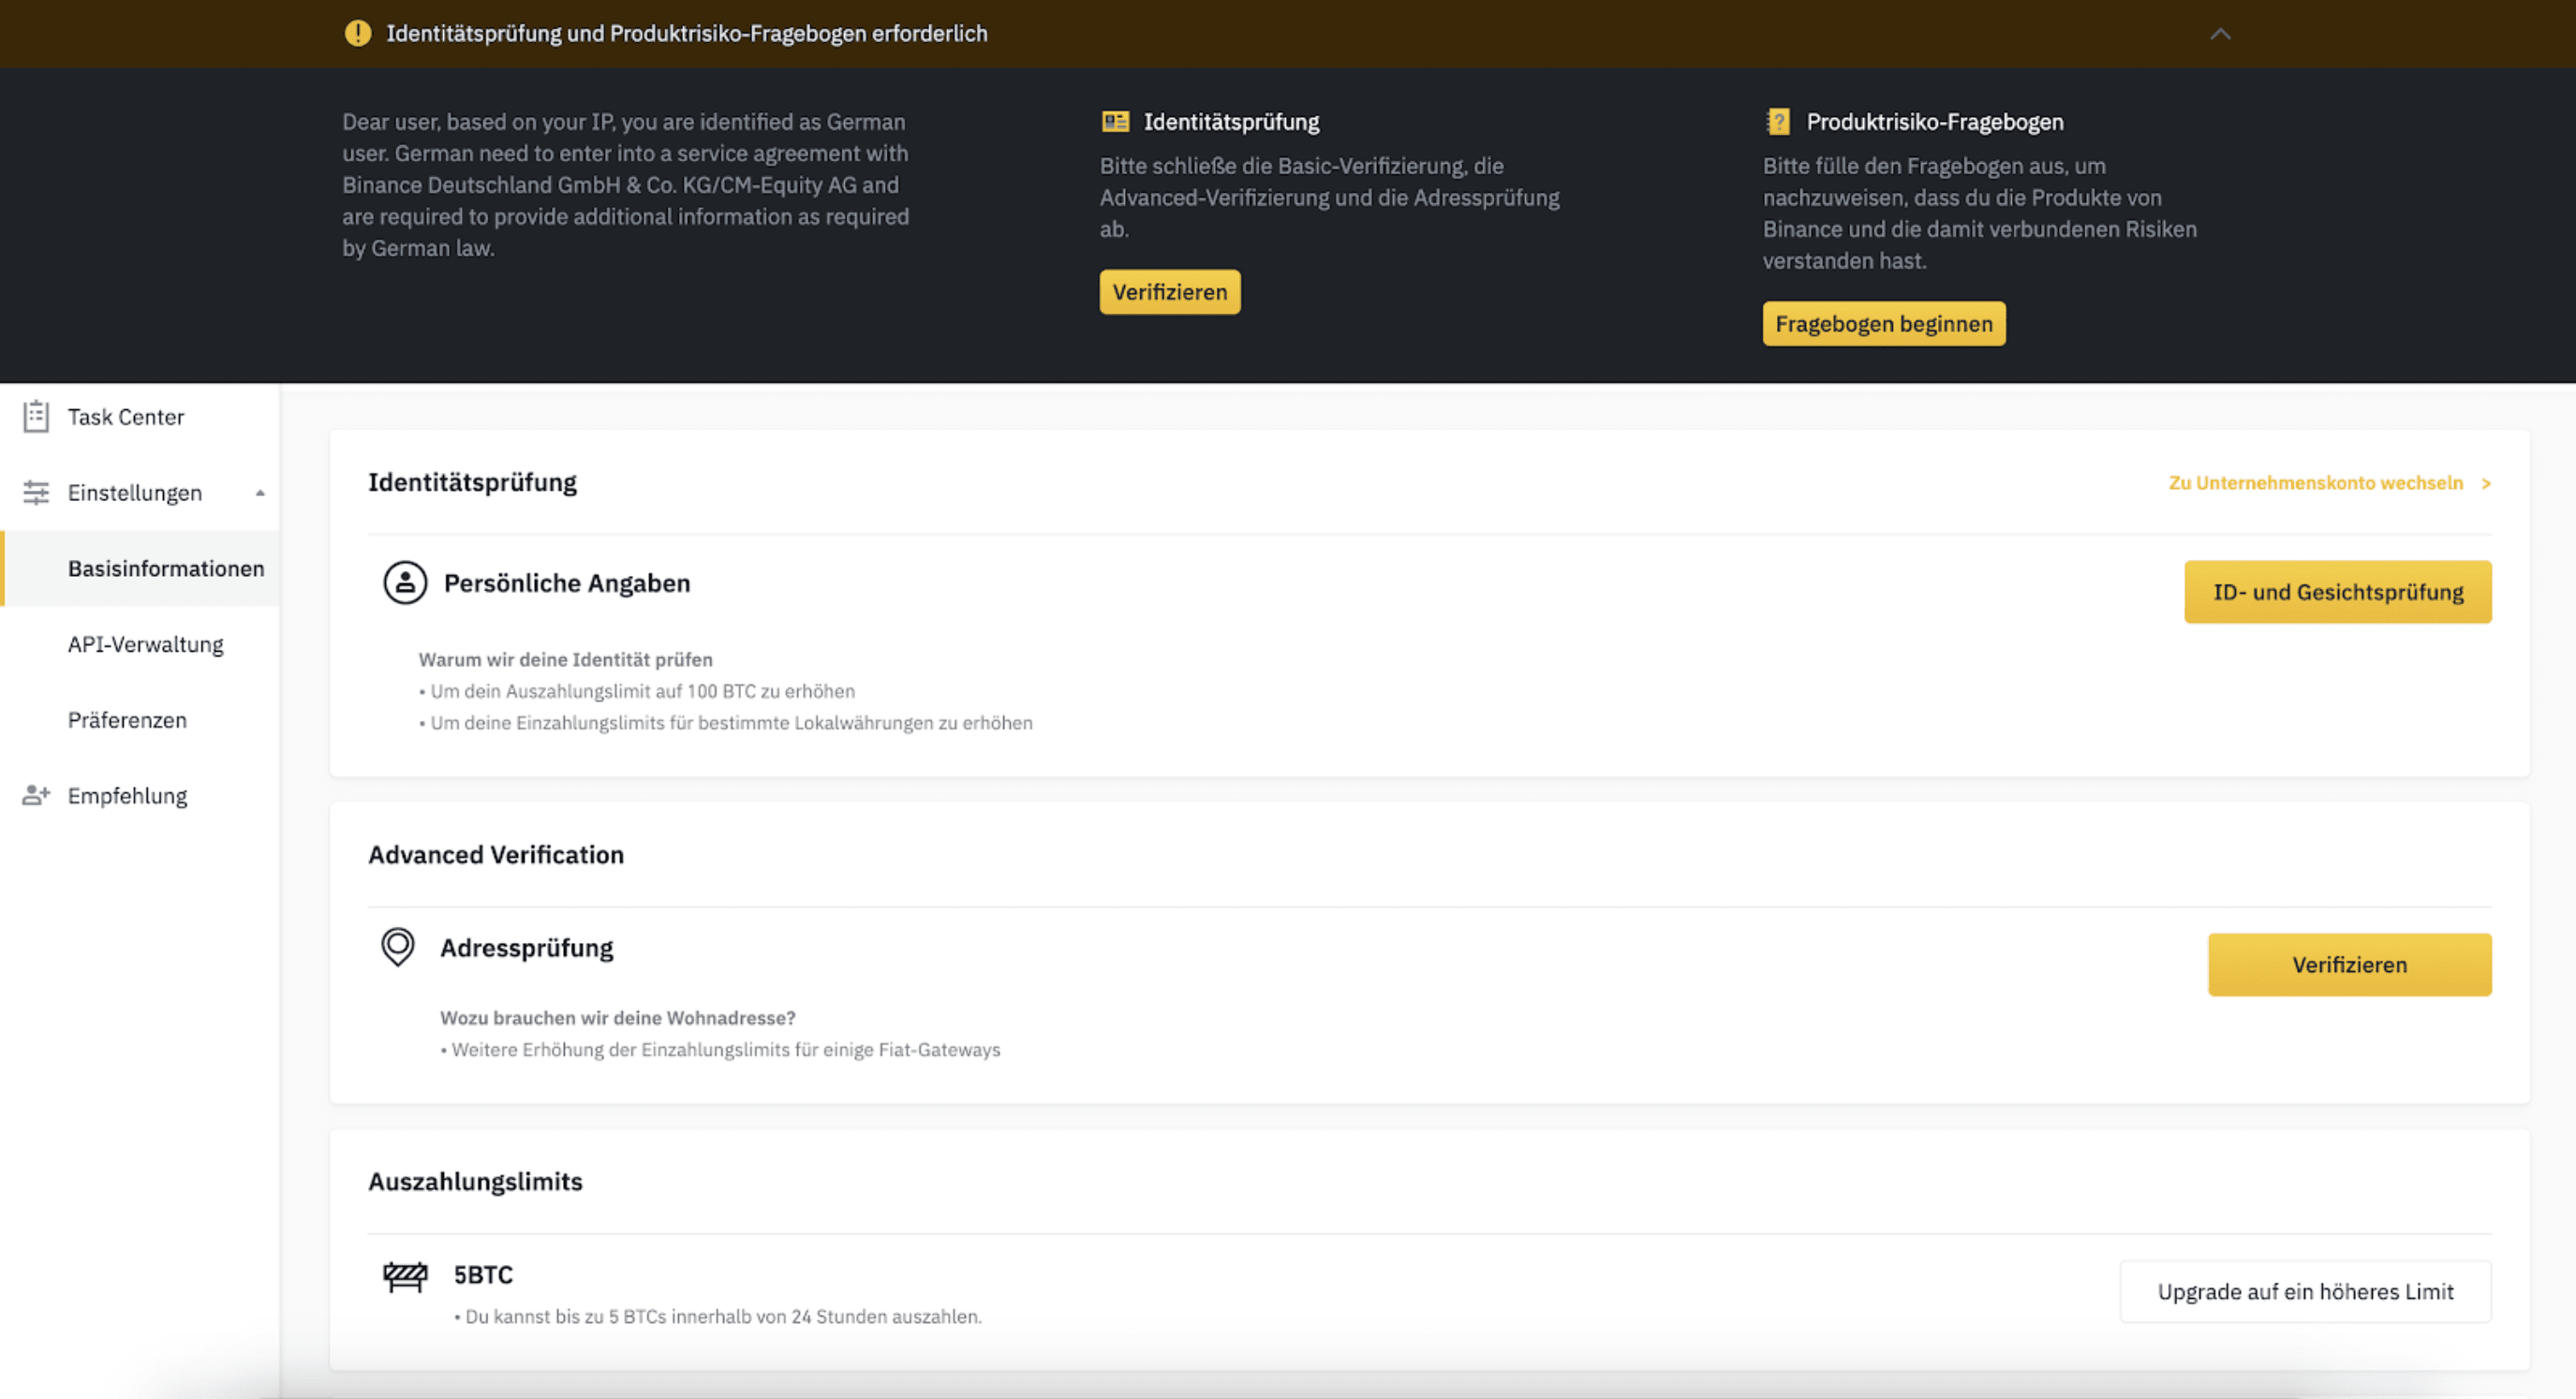Click the withdrawal limit barrier icon

click(405, 1276)
